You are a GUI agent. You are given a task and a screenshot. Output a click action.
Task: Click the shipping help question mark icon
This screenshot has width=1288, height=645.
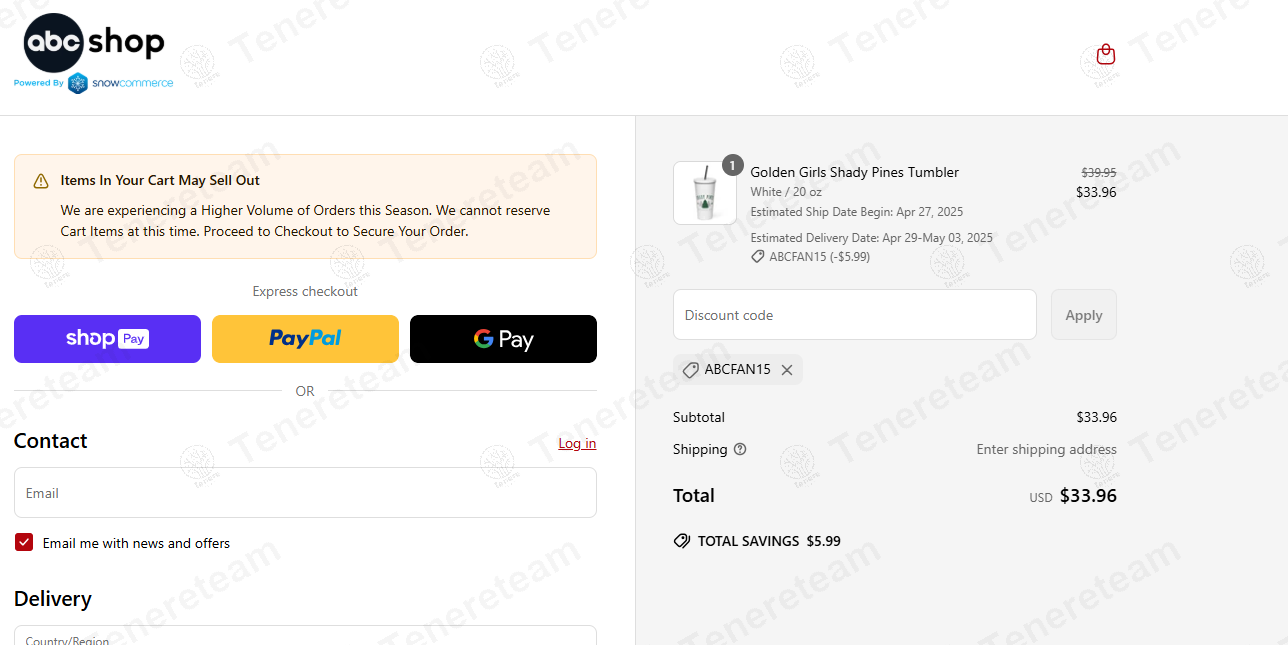pyautogui.click(x=740, y=449)
